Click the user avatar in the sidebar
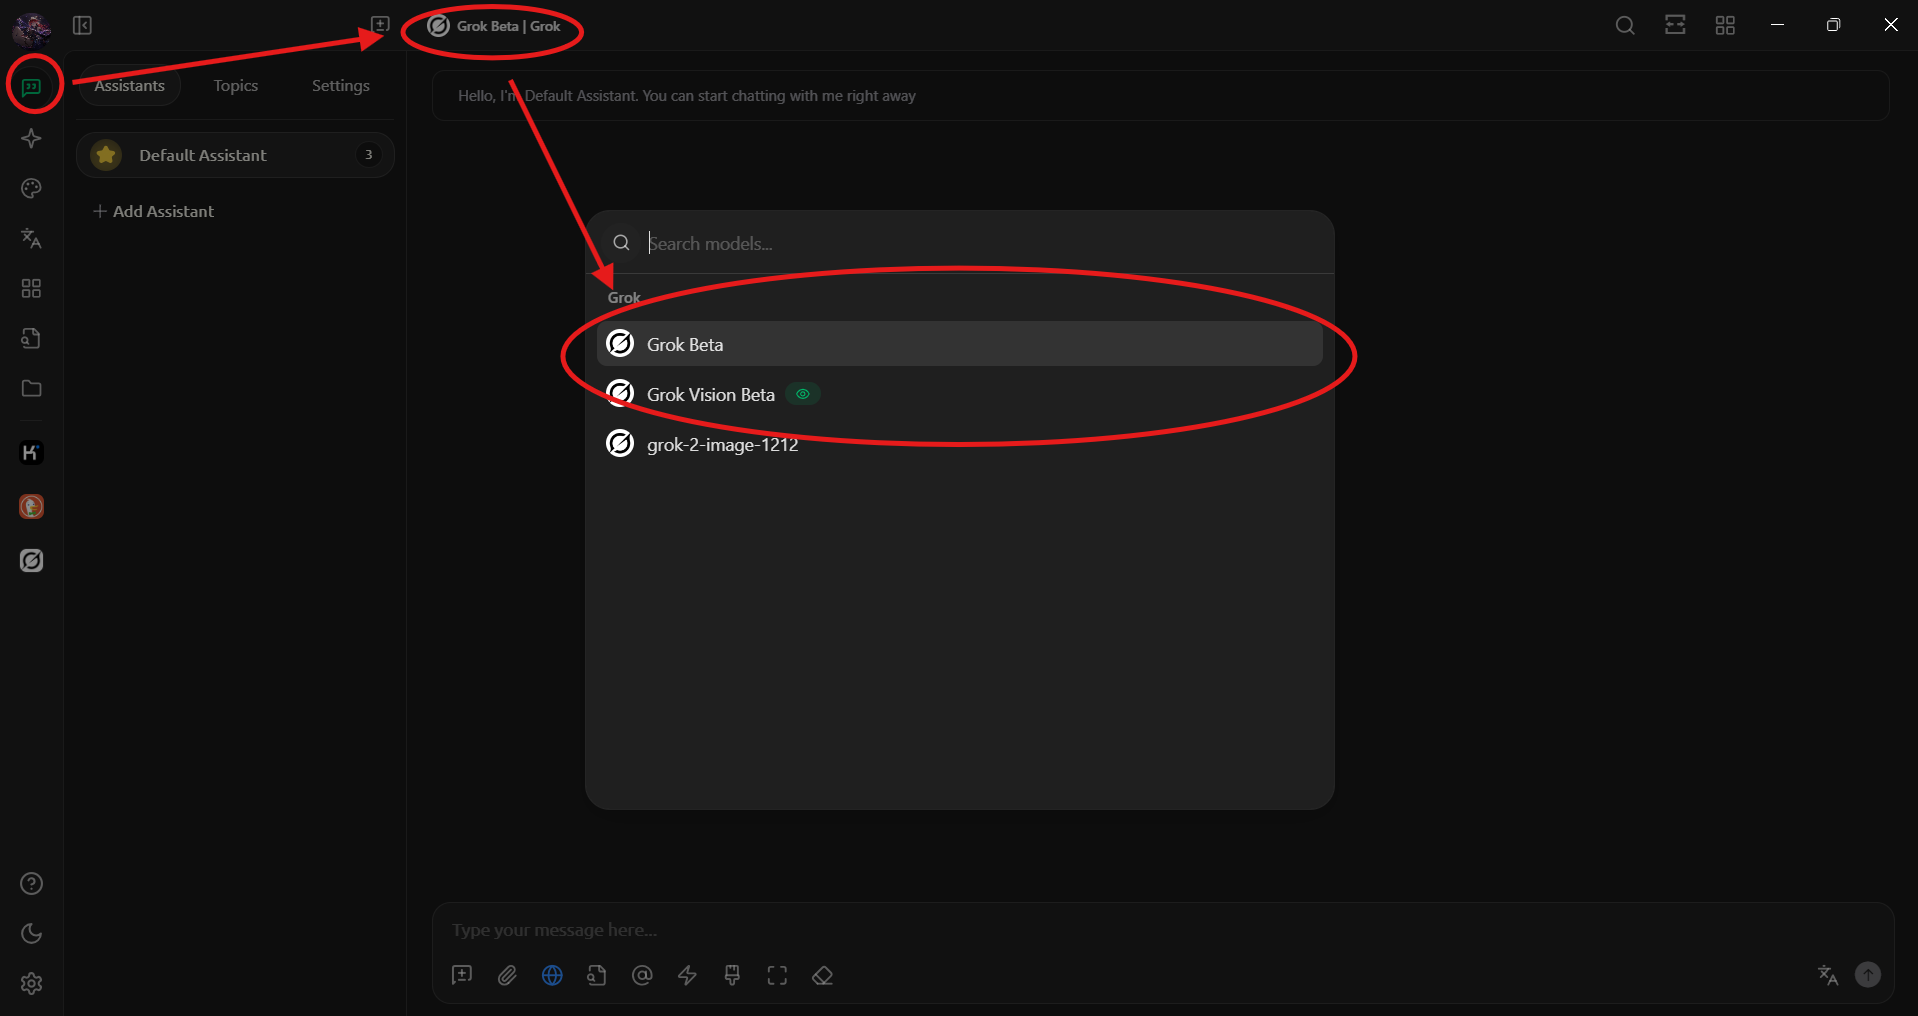 pos(32,28)
